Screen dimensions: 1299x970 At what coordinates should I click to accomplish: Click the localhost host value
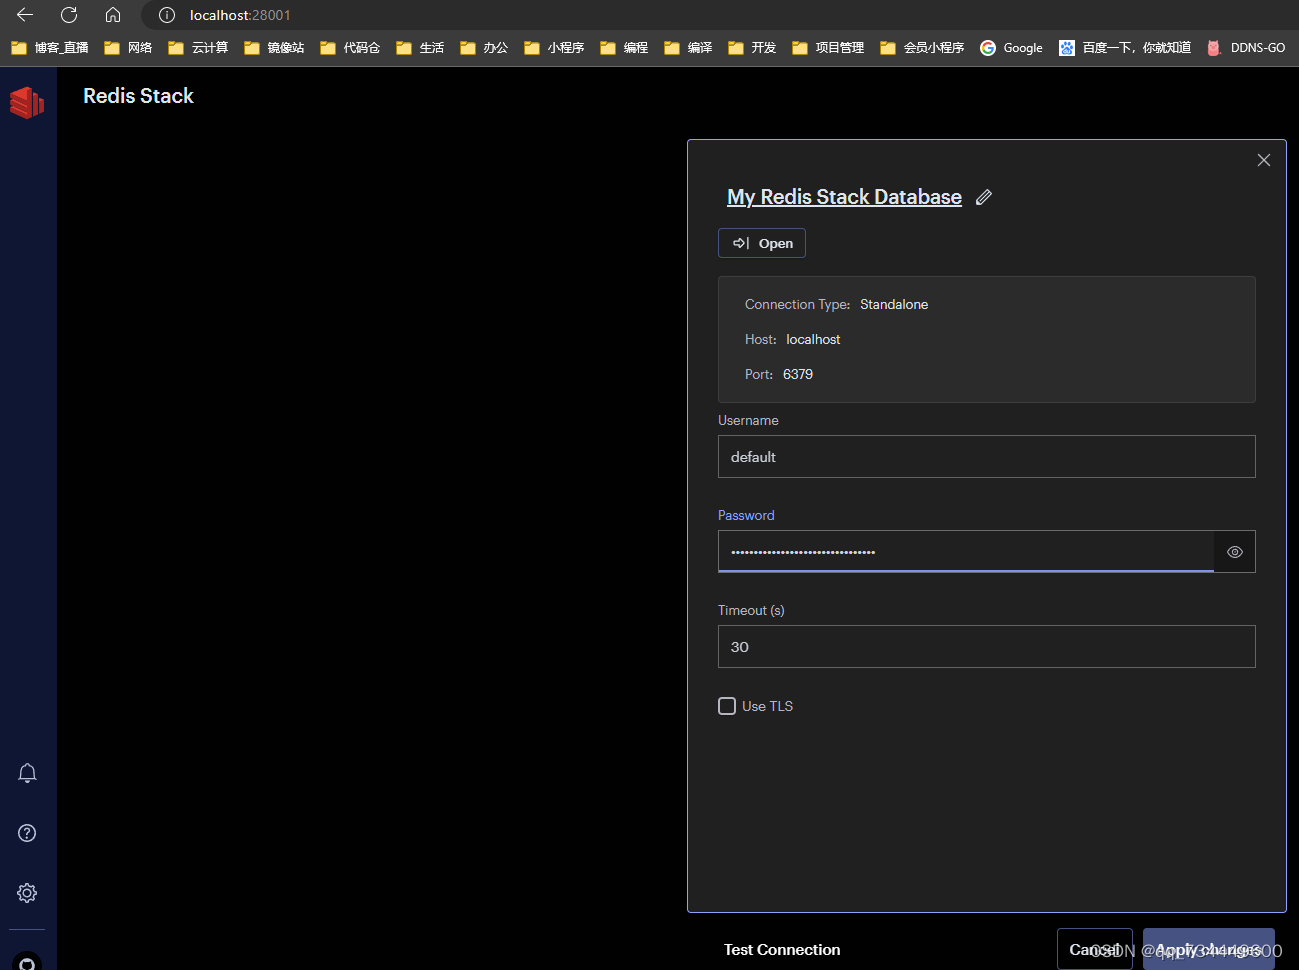click(813, 339)
